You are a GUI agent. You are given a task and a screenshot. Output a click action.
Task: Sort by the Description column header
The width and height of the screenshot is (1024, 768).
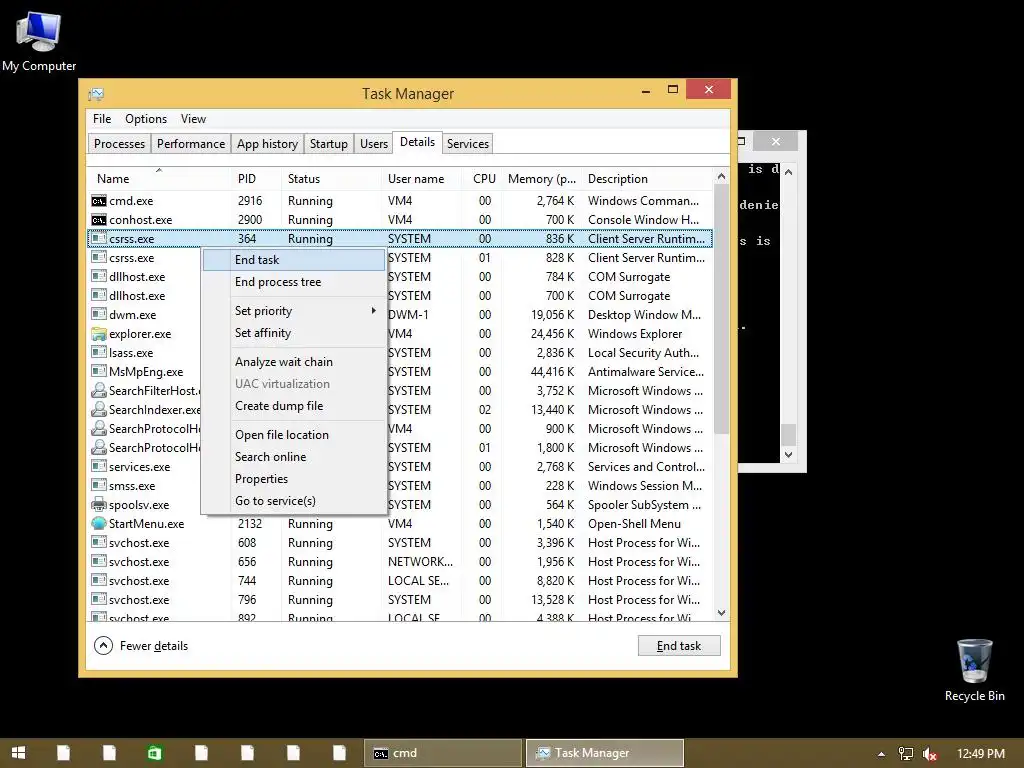tap(648, 178)
